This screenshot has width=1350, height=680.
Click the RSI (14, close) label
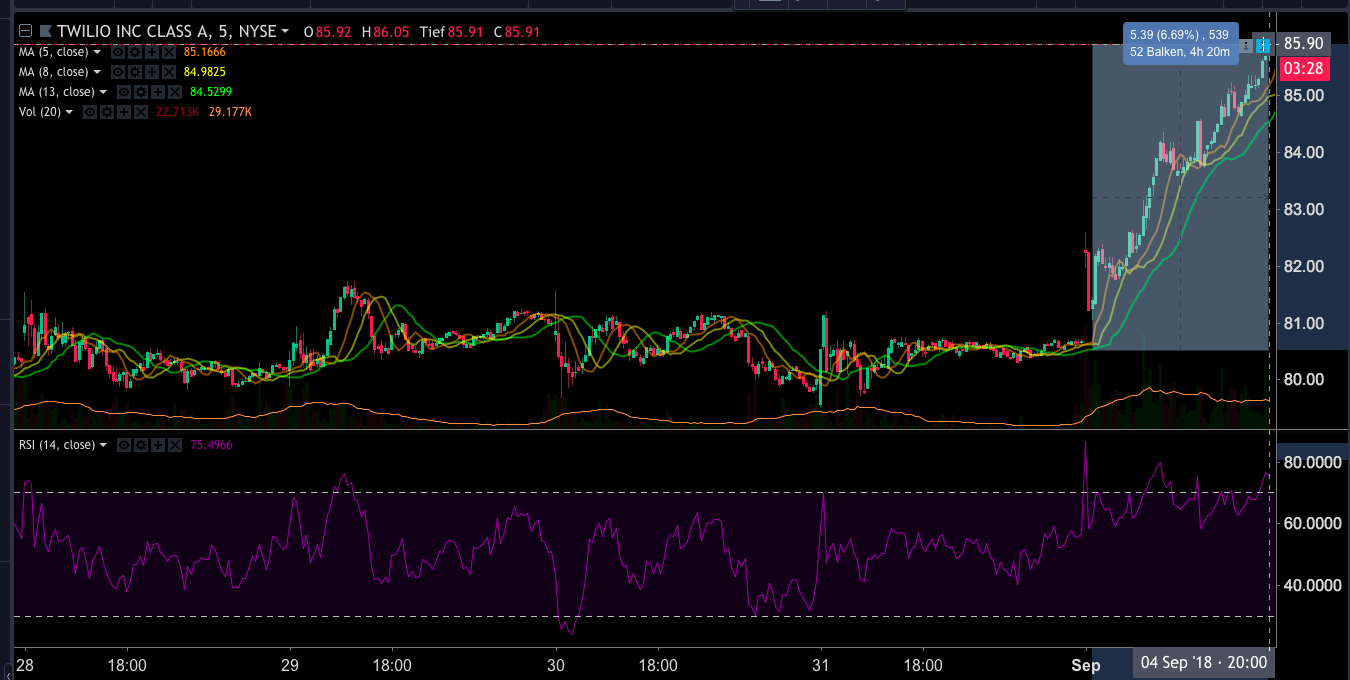click(56, 445)
